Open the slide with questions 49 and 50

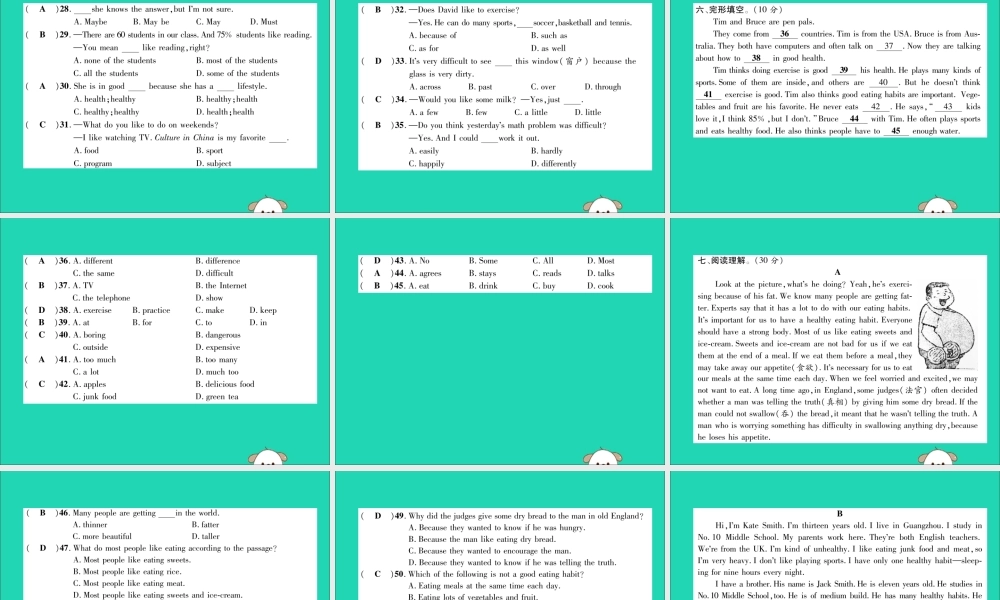[500, 536]
